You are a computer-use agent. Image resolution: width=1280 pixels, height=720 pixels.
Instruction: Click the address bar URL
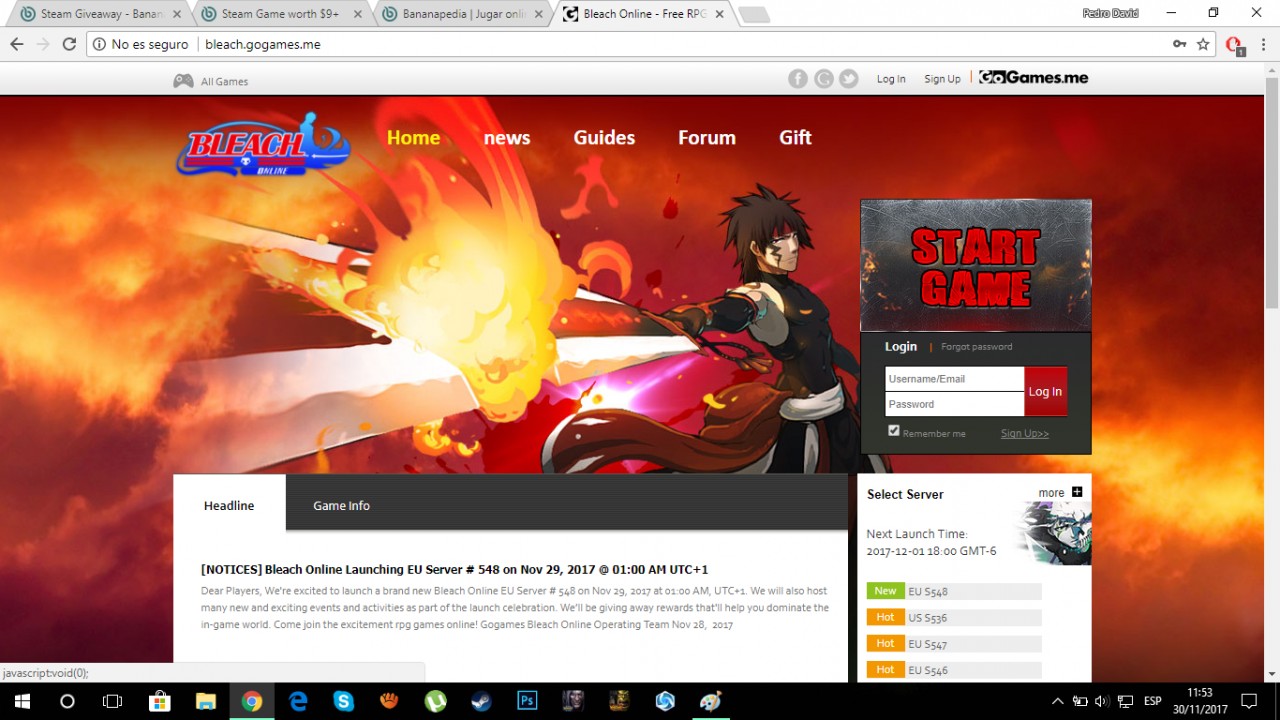point(263,44)
